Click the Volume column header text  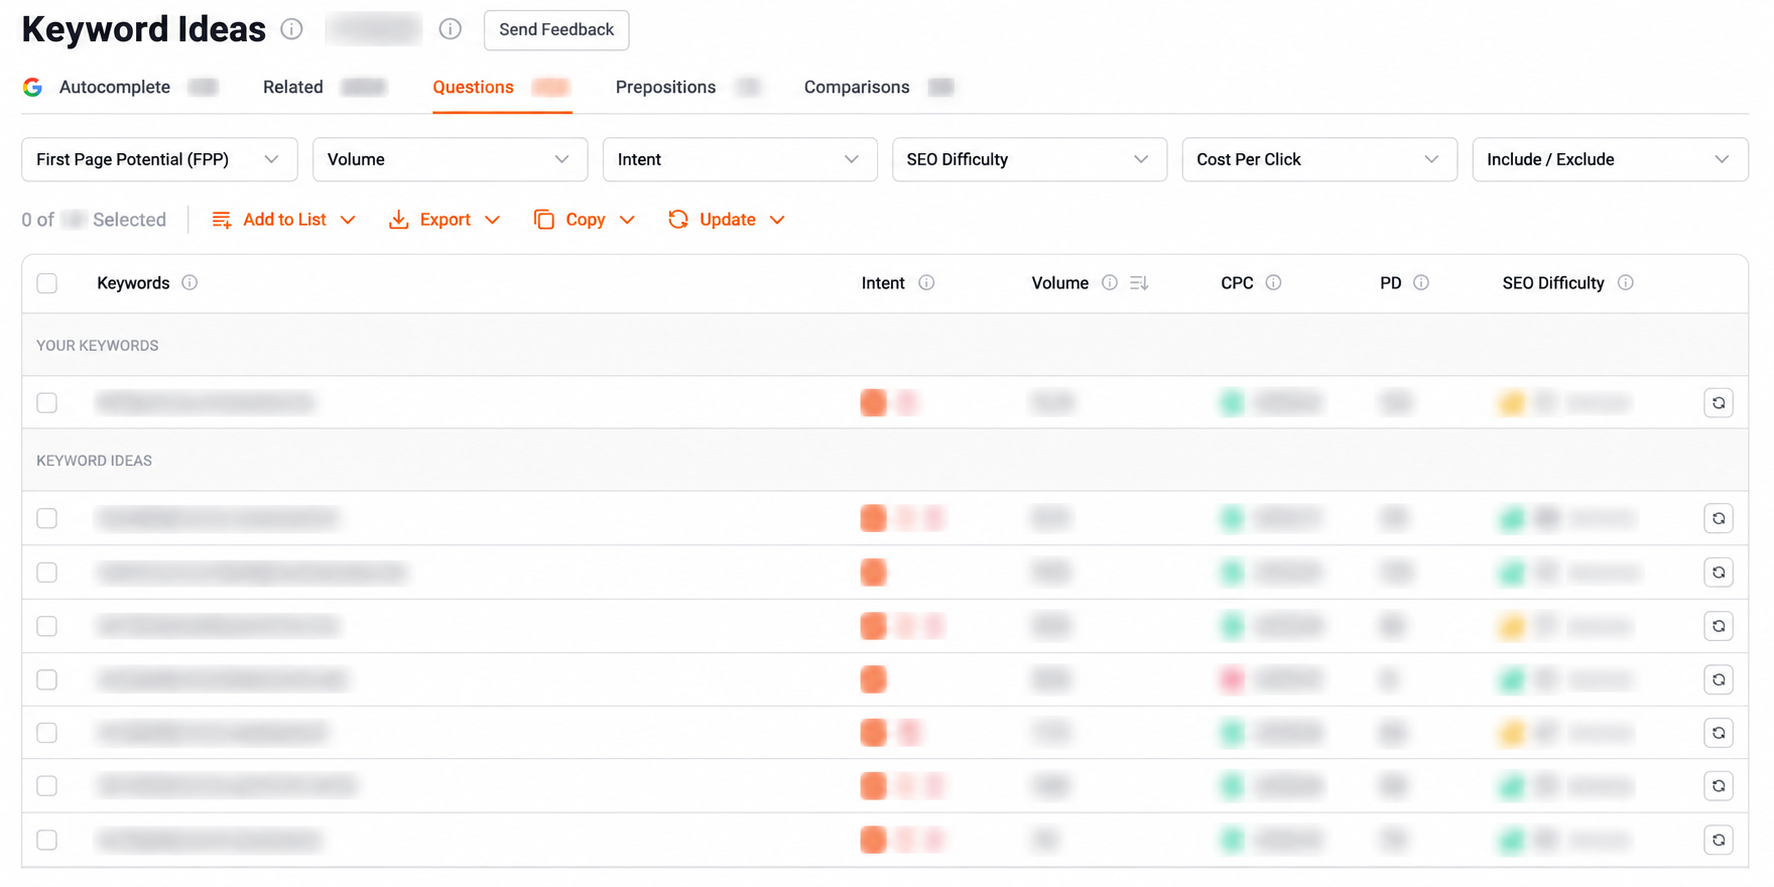coord(1060,283)
